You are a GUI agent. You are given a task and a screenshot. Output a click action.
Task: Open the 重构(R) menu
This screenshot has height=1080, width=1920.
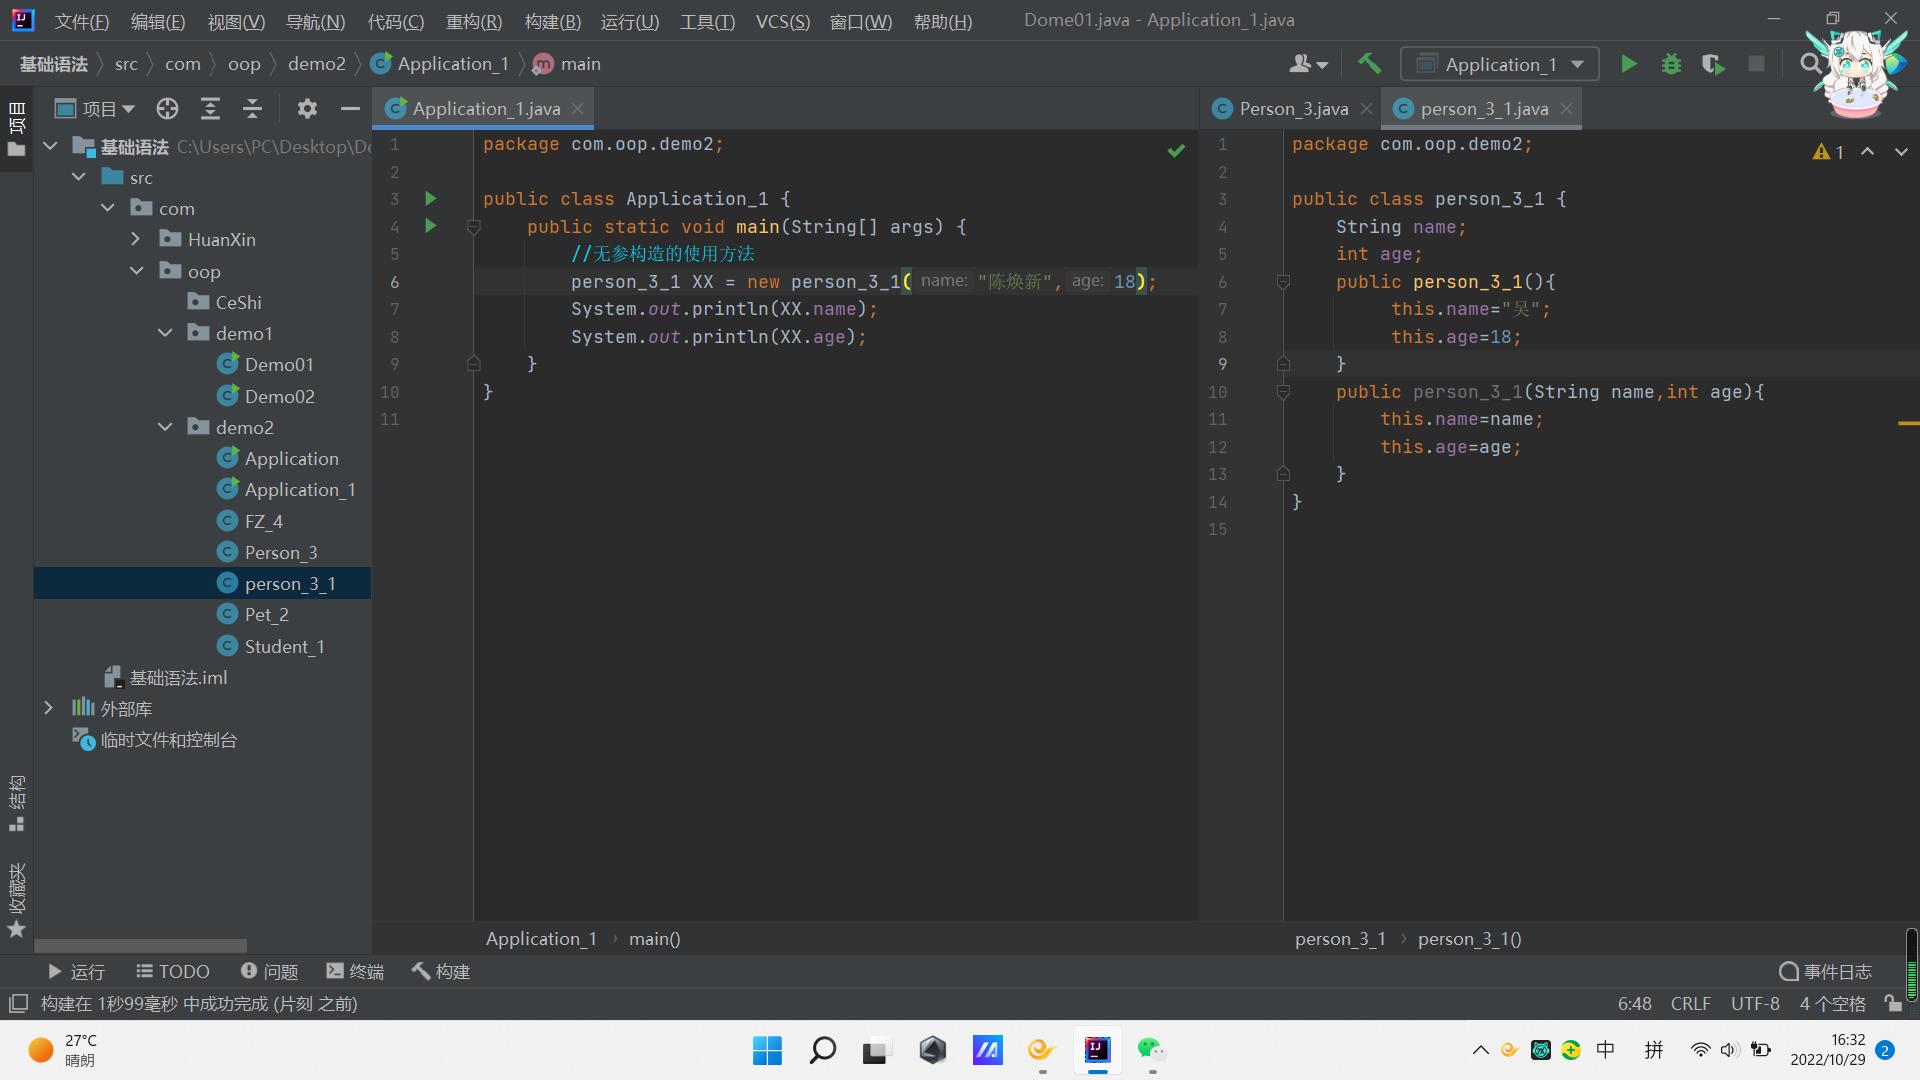tap(473, 21)
